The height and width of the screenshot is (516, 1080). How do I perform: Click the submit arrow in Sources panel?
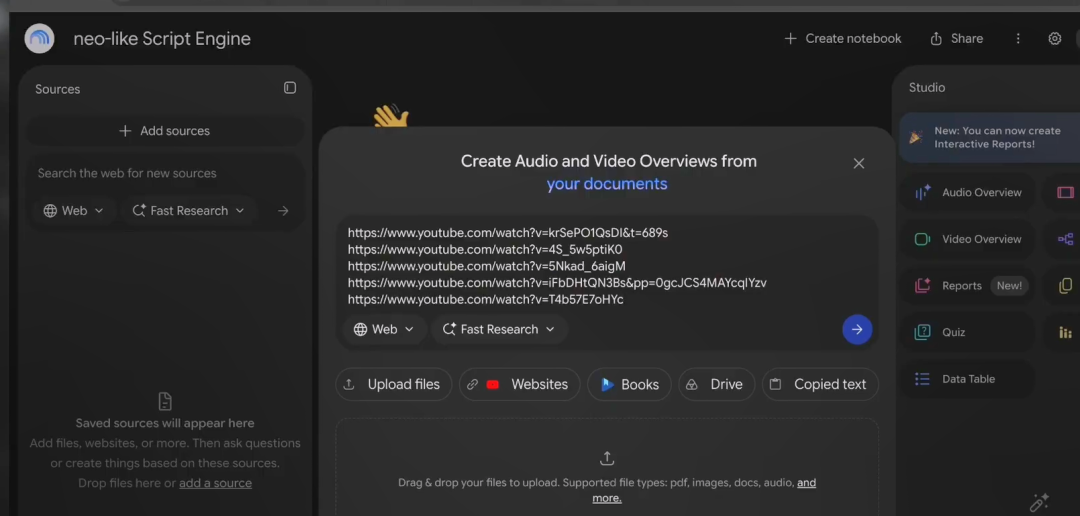283,211
